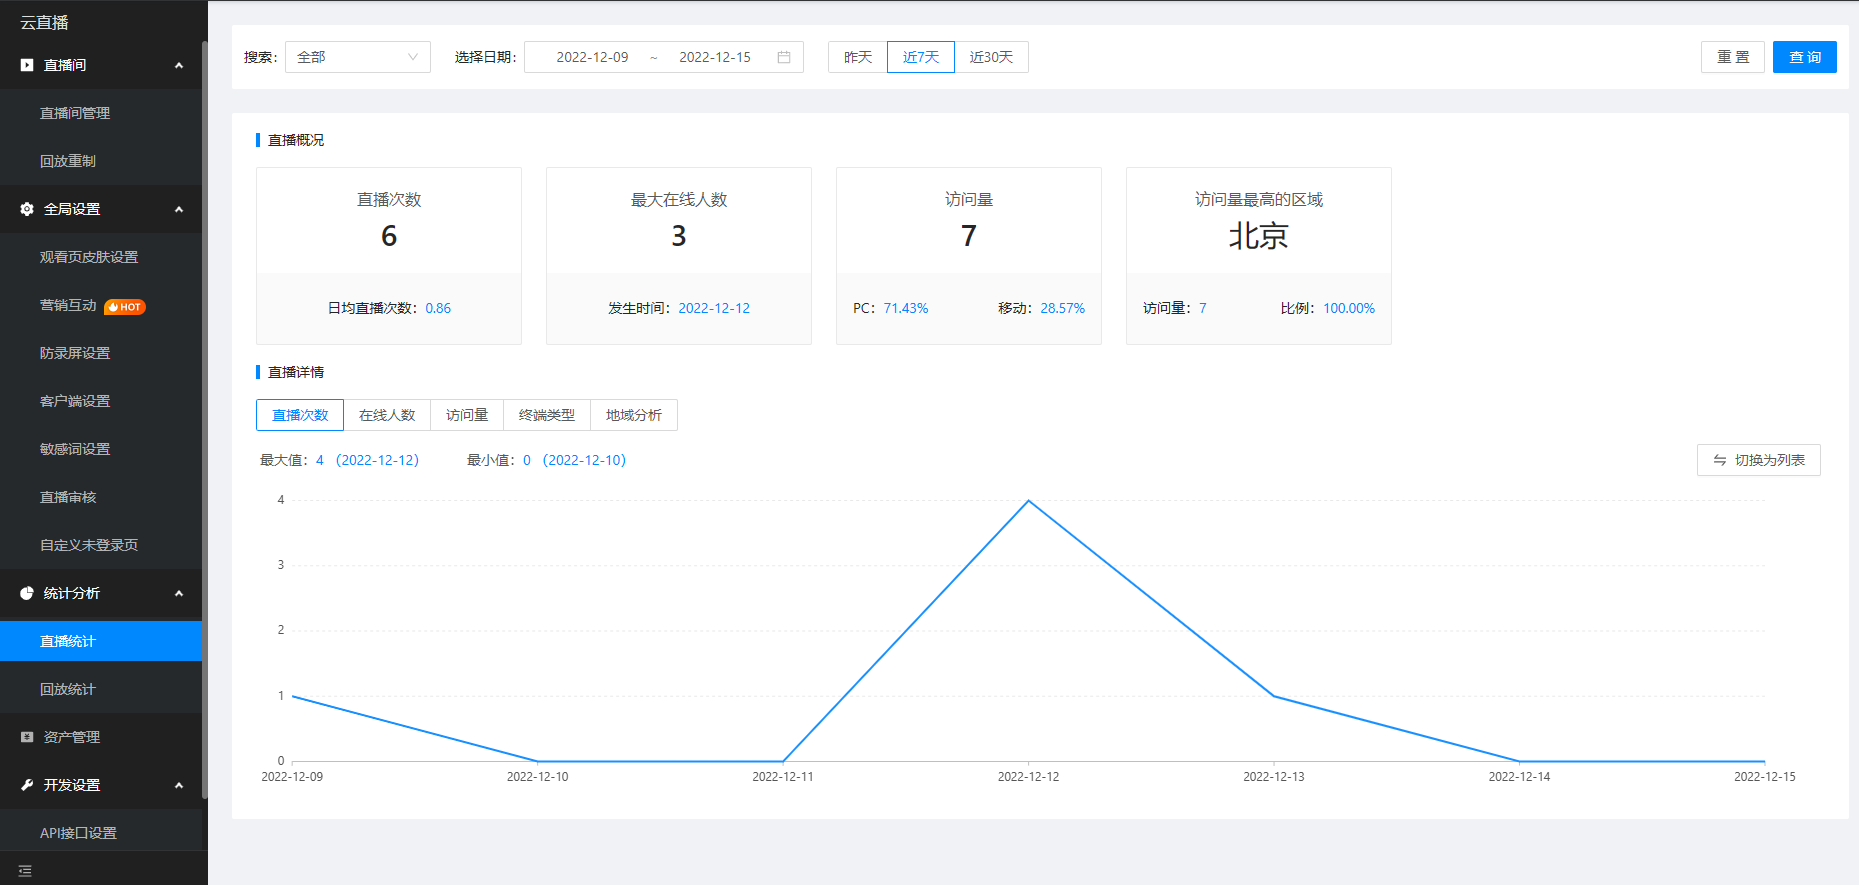Viewport: 1859px width, 885px height.
Task: Collapse the 统计分析 menu chevron
Action: click(179, 593)
